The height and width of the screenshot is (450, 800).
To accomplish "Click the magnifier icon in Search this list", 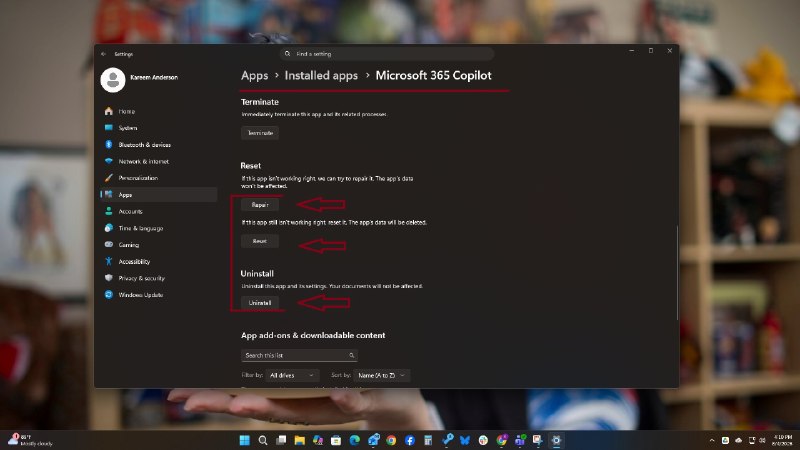I will tap(352, 355).
